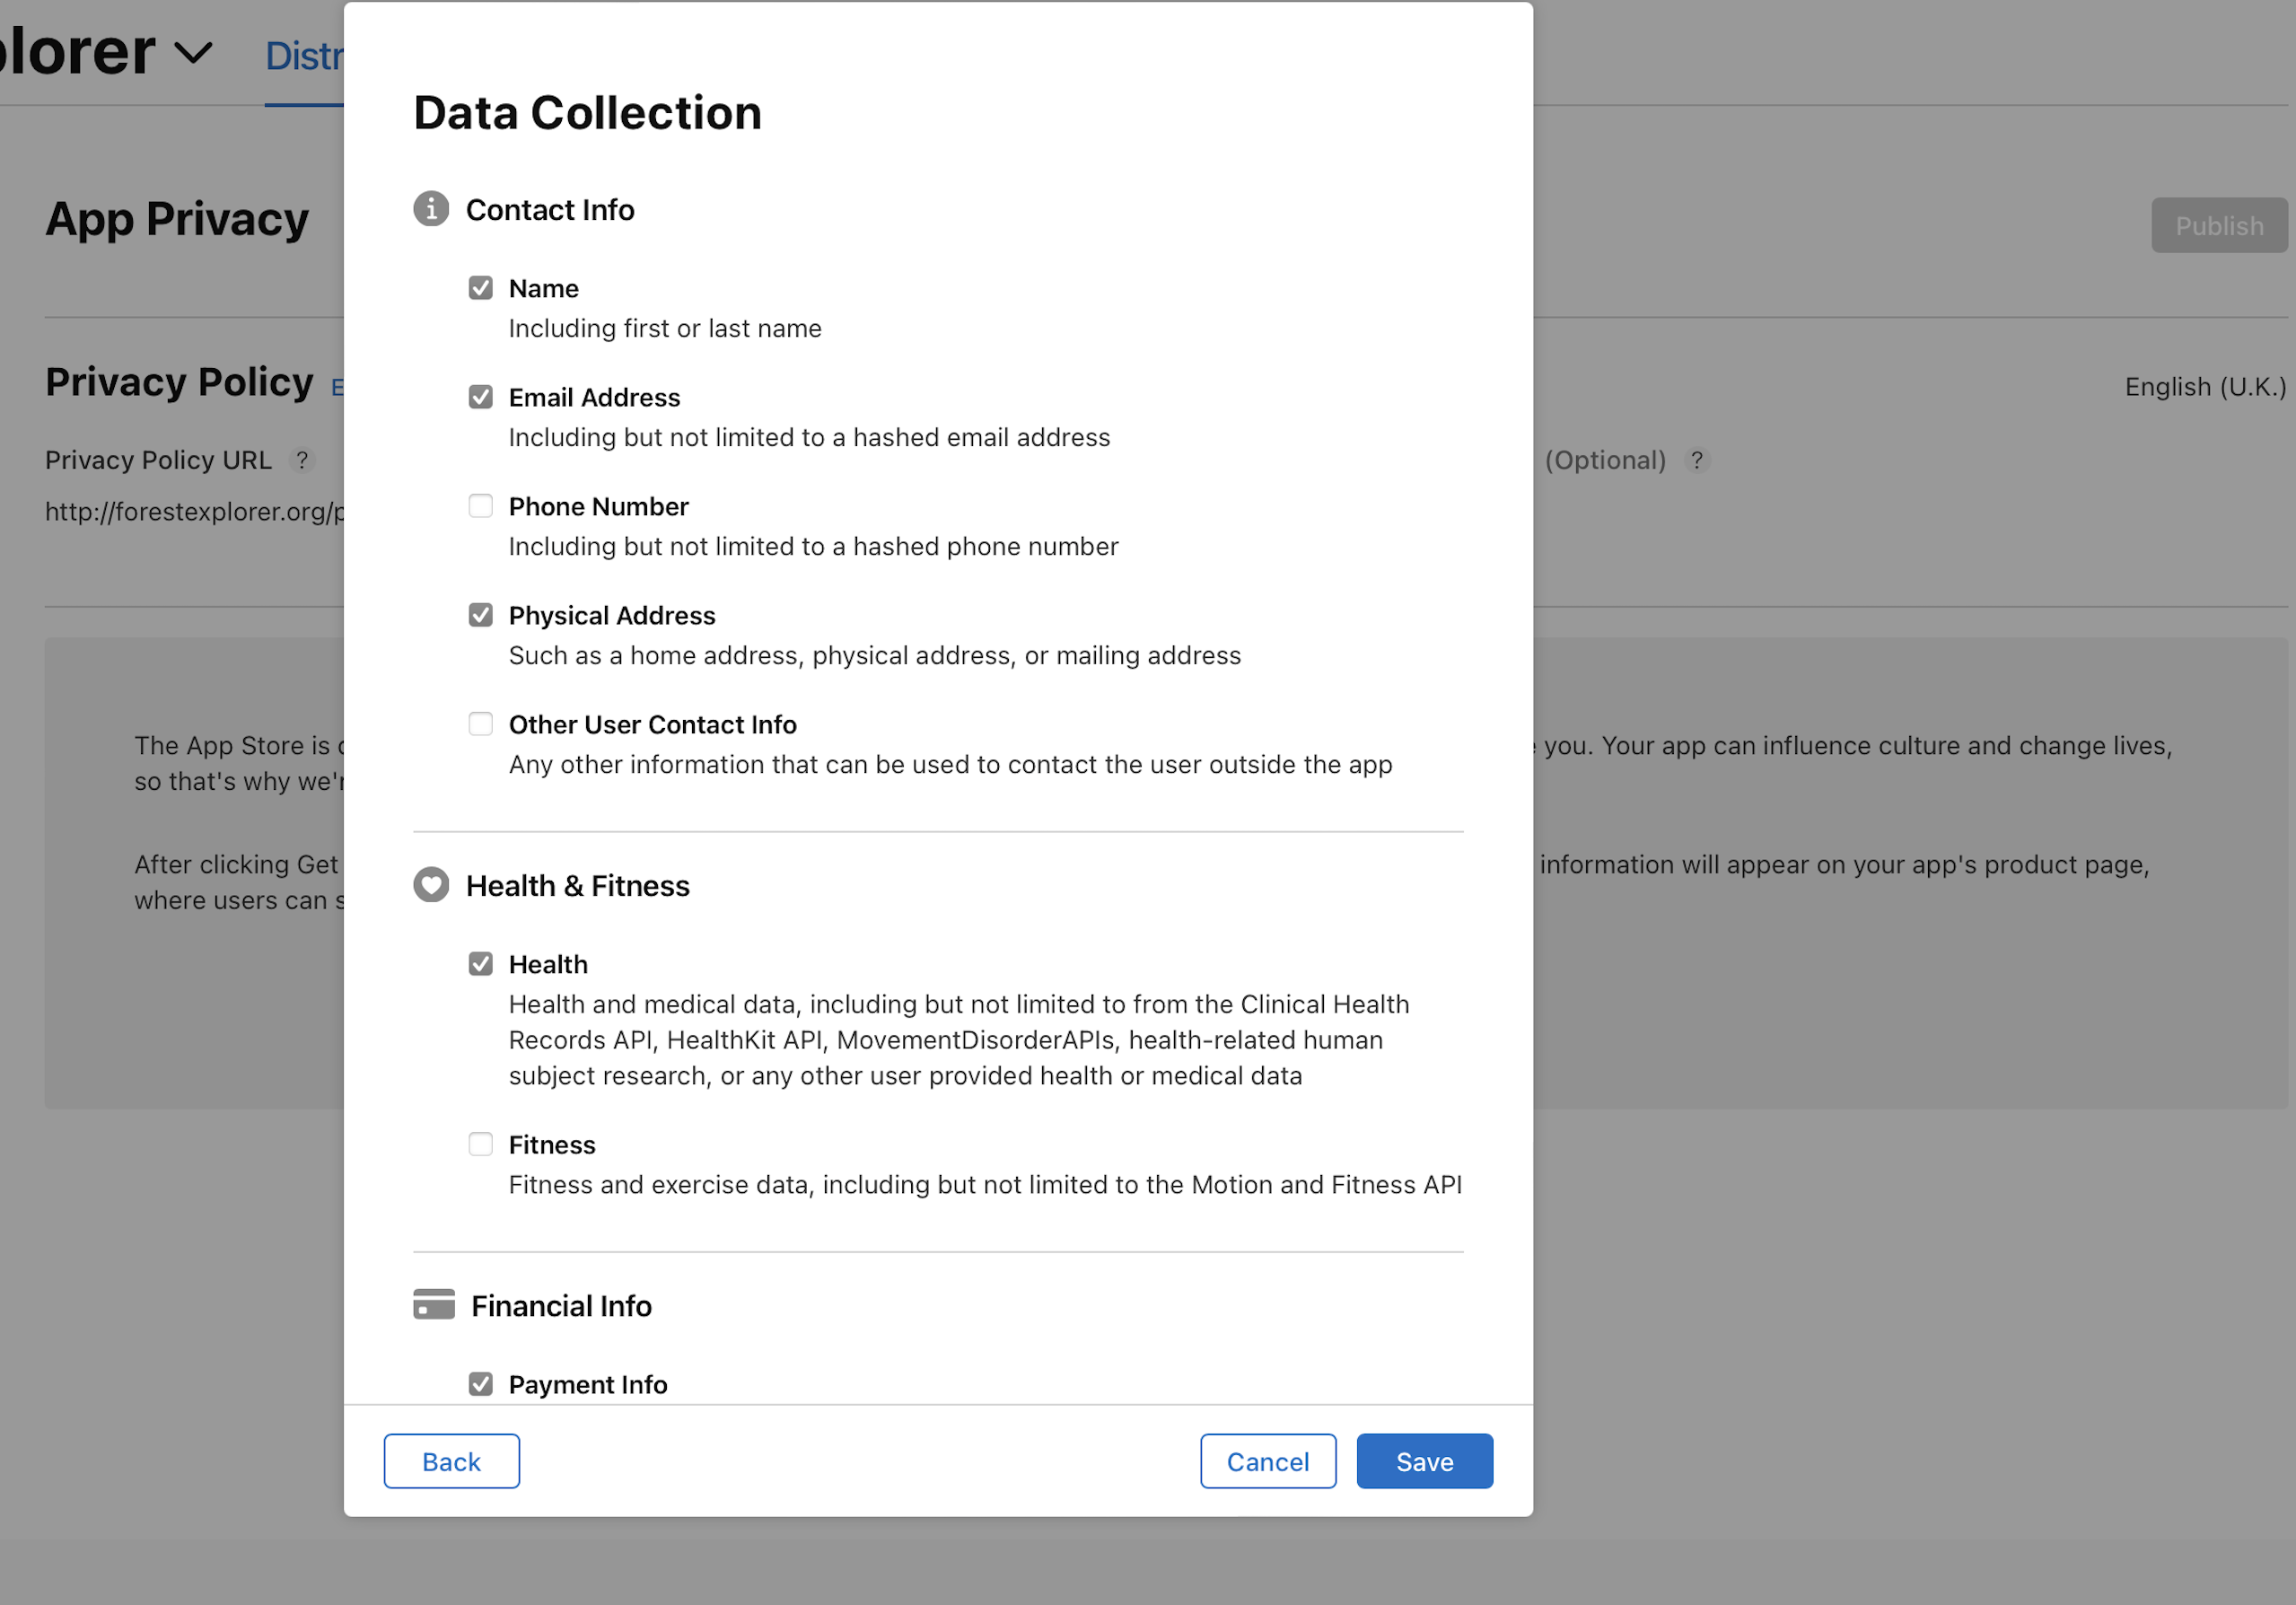Screen dimensions: 2296x1605
Task: Click the Financial Info credit card icon
Action: point(433,1305)
